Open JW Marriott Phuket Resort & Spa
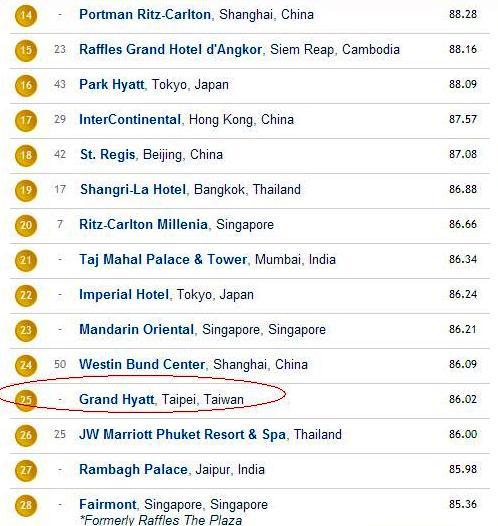 (182, 434)
